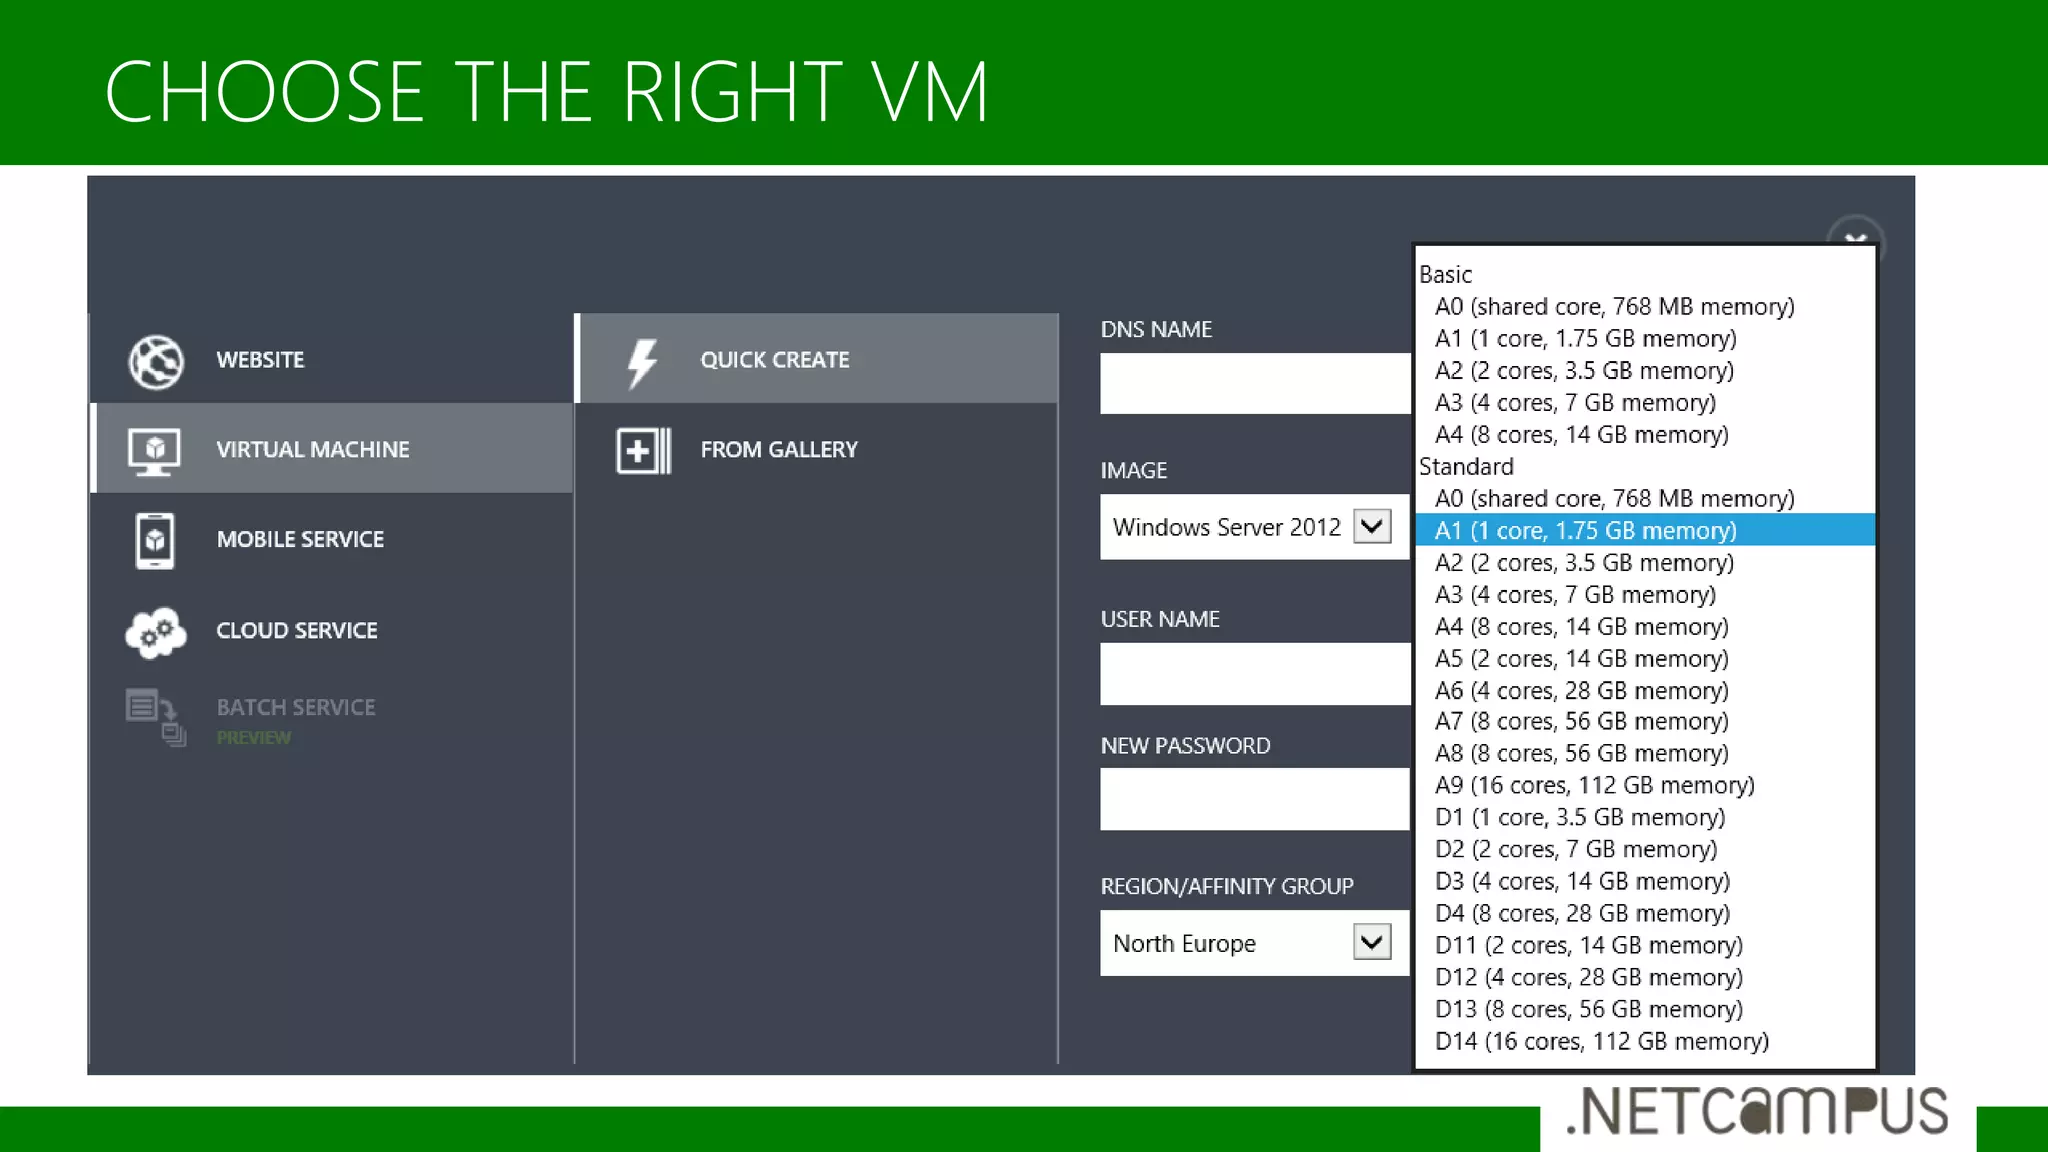Select Standard A3 4 cores 7 GB

1645,594
